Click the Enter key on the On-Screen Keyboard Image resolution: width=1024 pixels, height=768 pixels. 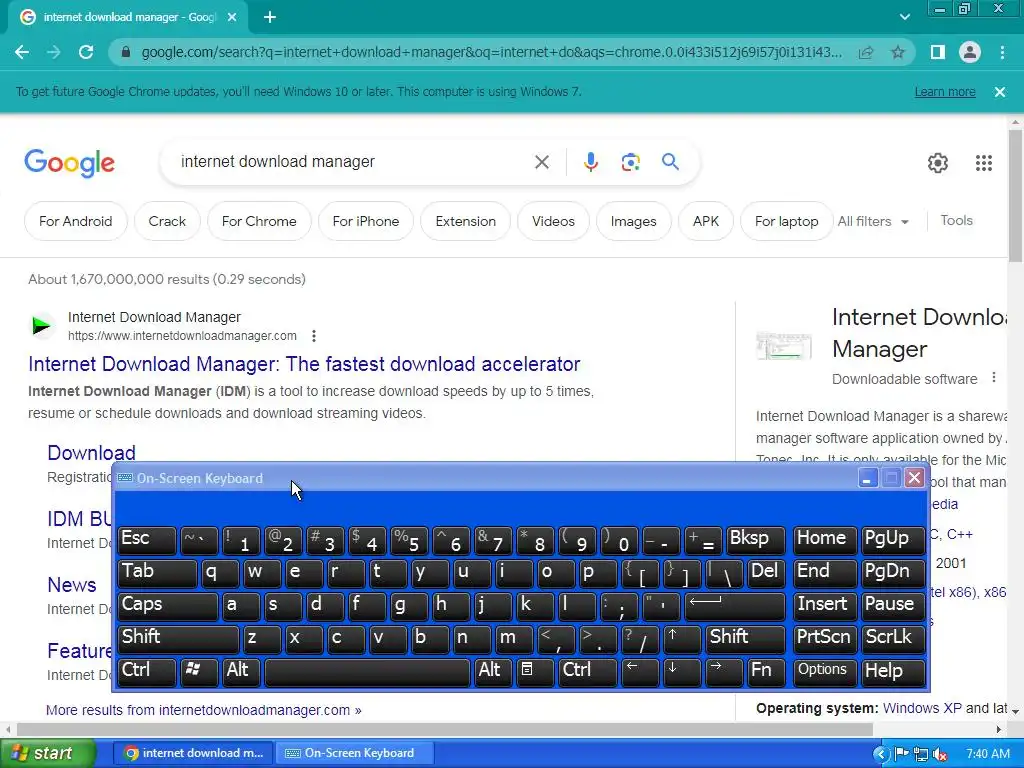[x=735, y=606]
